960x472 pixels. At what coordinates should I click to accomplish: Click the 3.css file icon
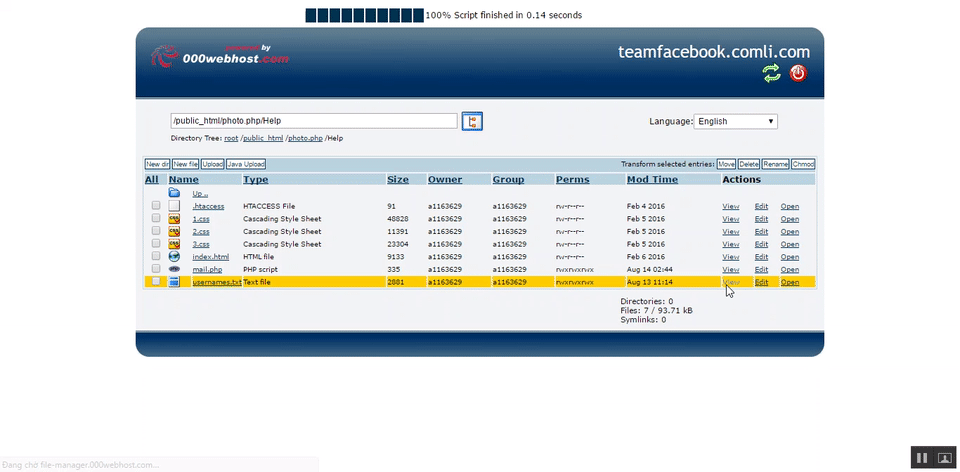[174, 244]
